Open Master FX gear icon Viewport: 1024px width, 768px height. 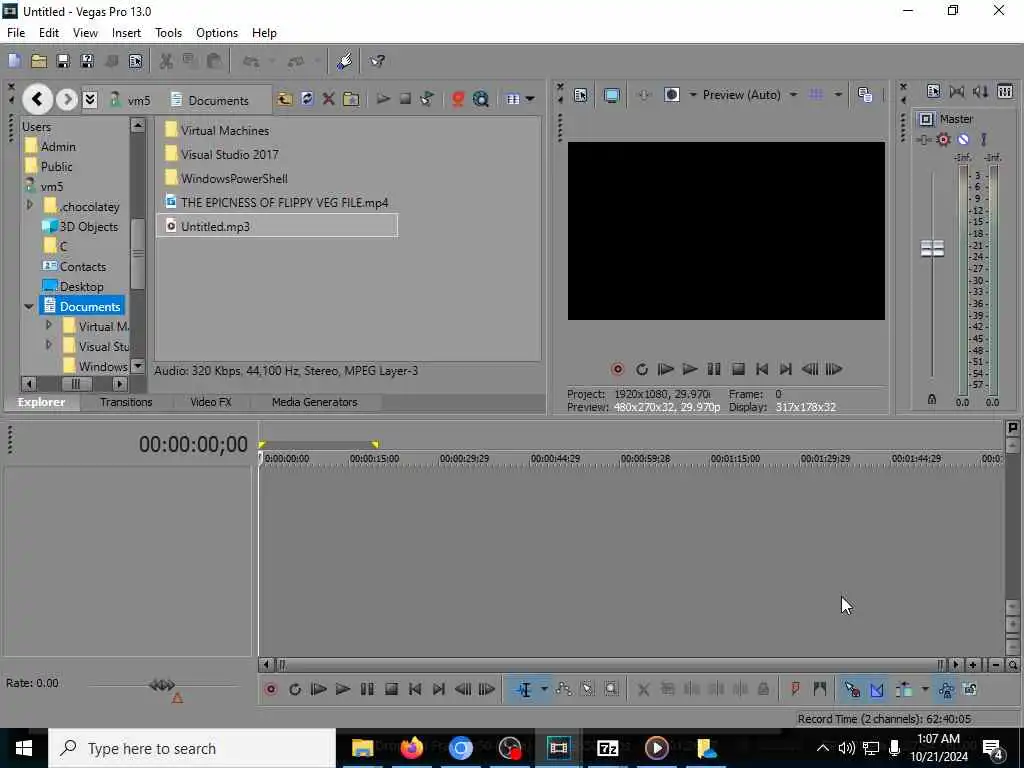pyautogui.click(x=943, y=139)
